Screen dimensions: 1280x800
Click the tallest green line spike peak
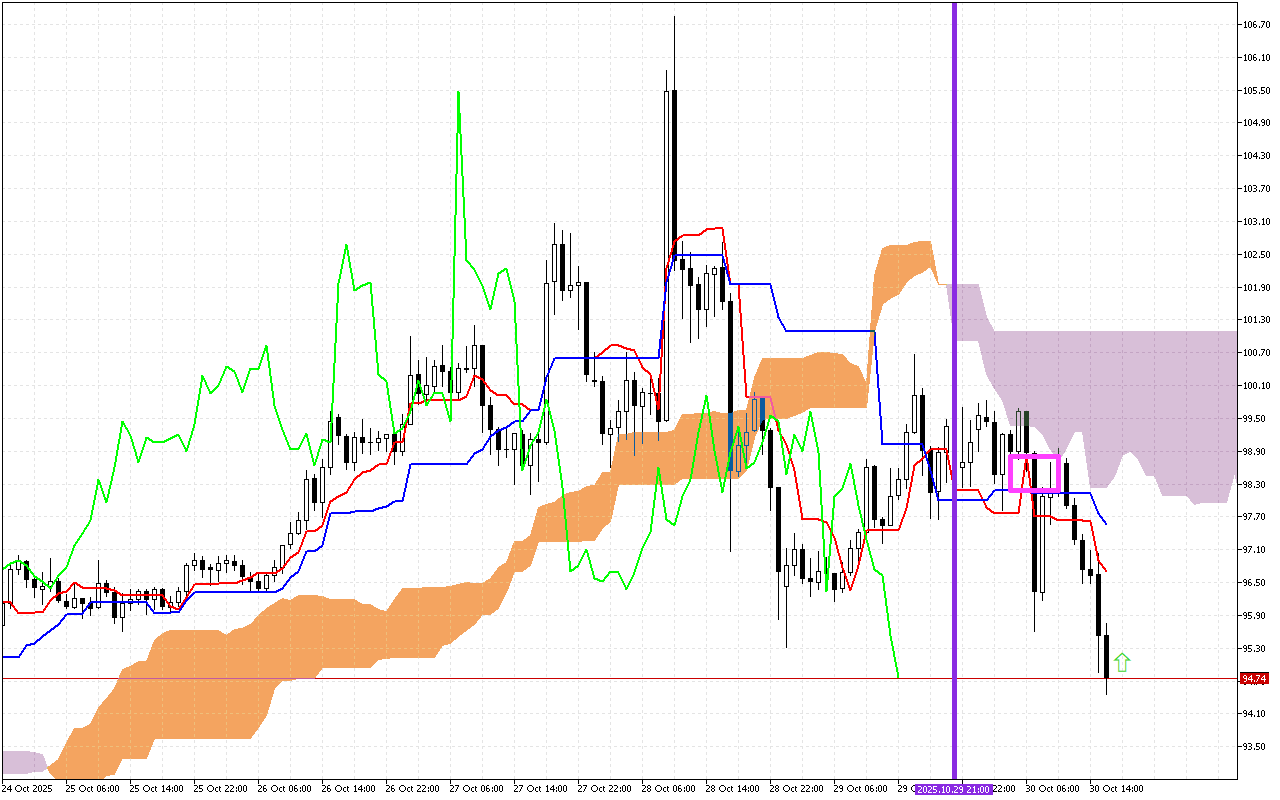[x=458, y=94]
